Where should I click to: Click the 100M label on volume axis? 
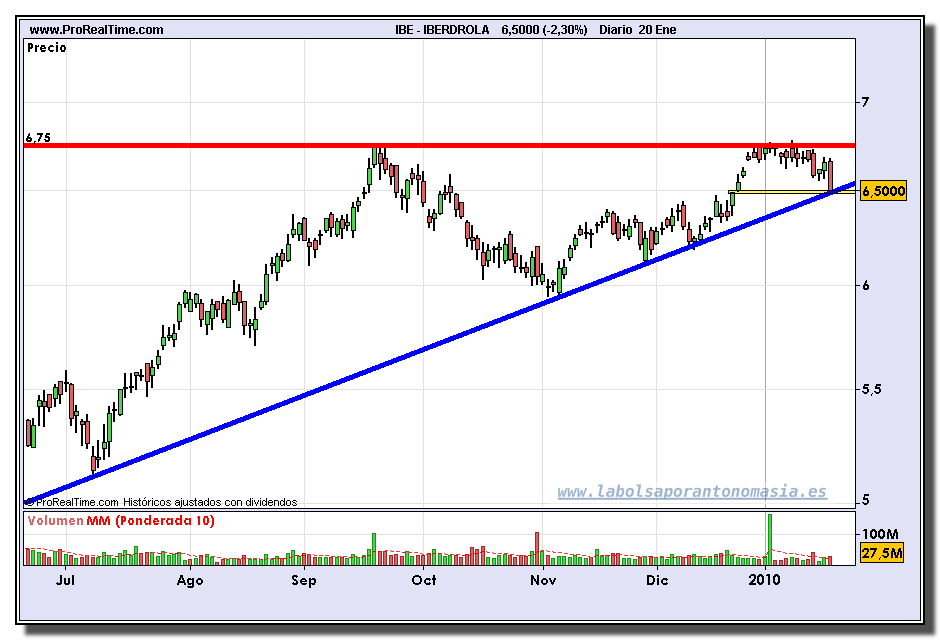(x=880, y=534)
